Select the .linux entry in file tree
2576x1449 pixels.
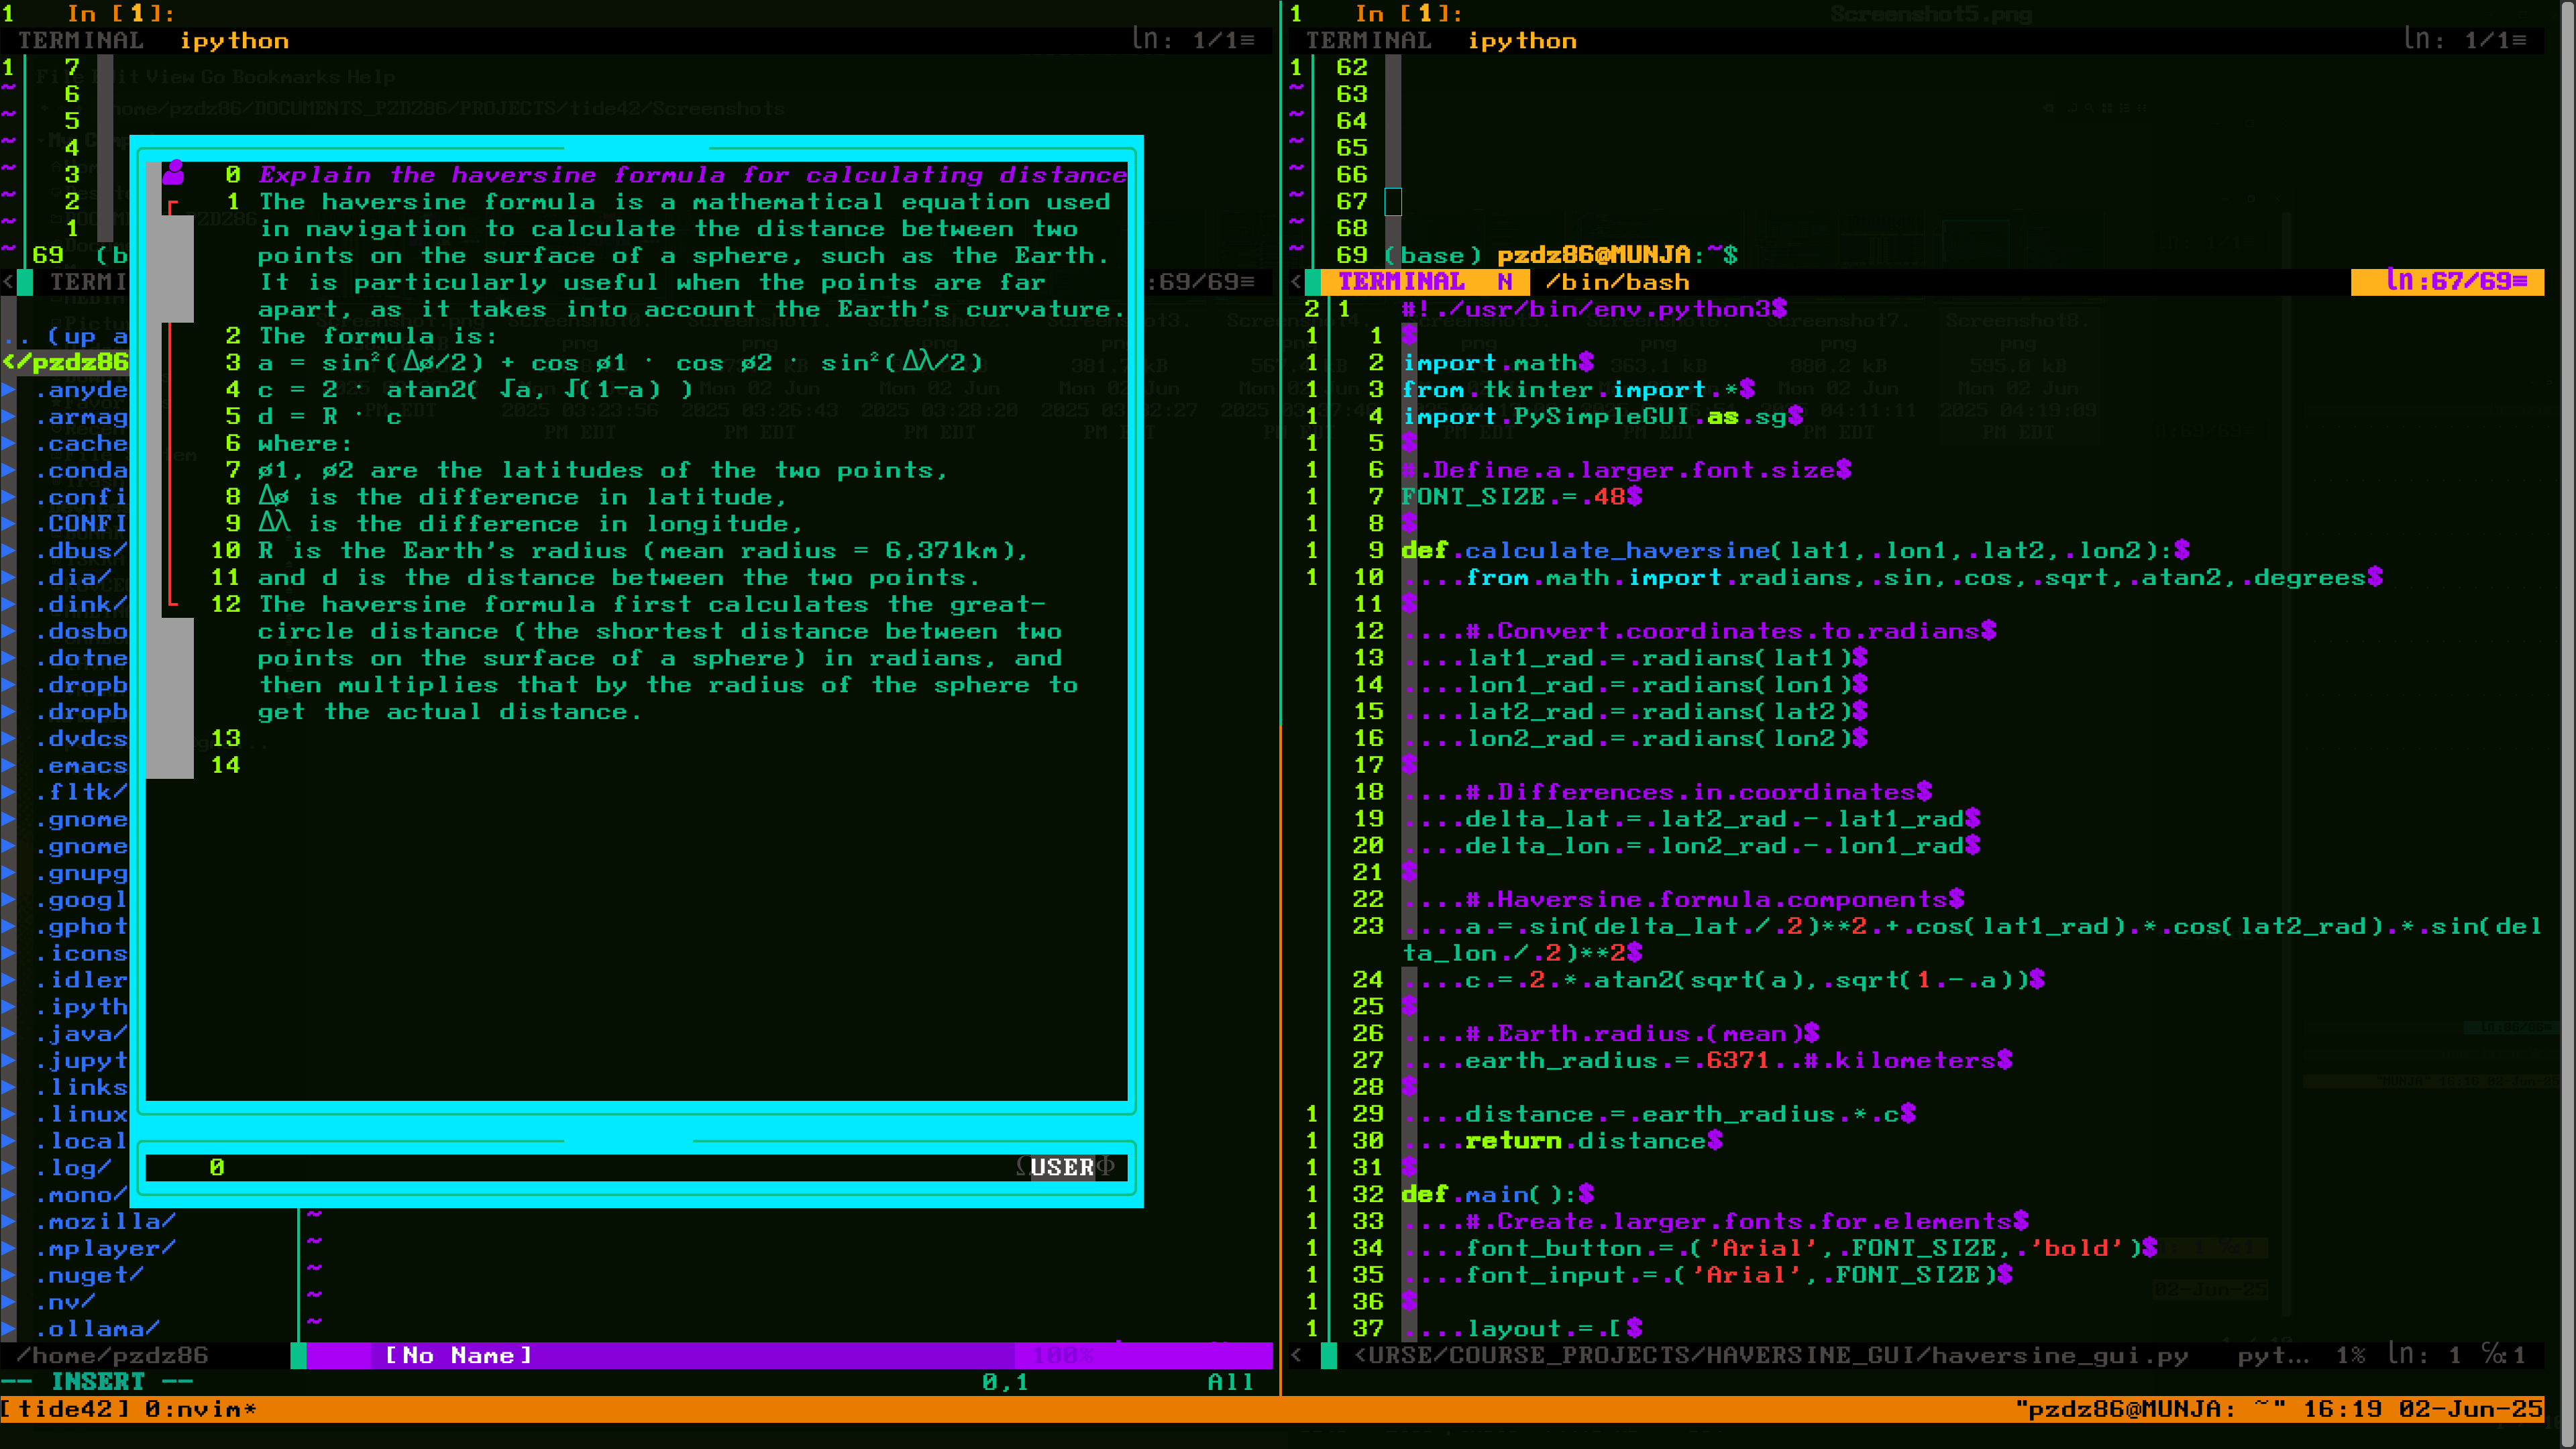81,1114
